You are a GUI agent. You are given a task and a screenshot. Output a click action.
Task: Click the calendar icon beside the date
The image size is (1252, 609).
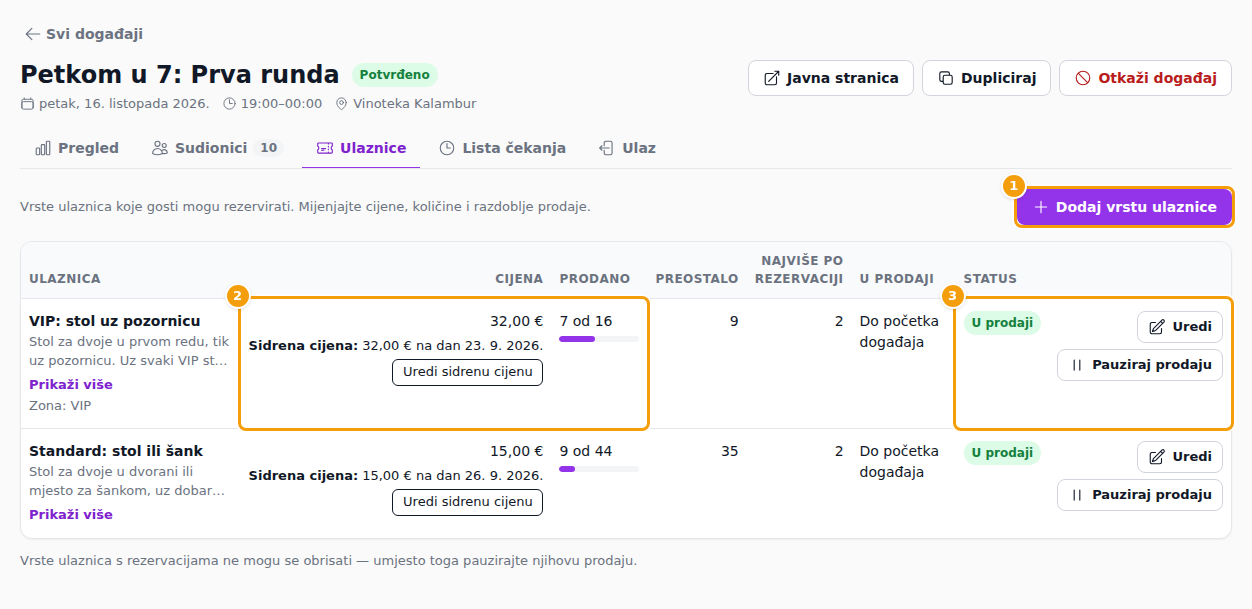(27, 104)
